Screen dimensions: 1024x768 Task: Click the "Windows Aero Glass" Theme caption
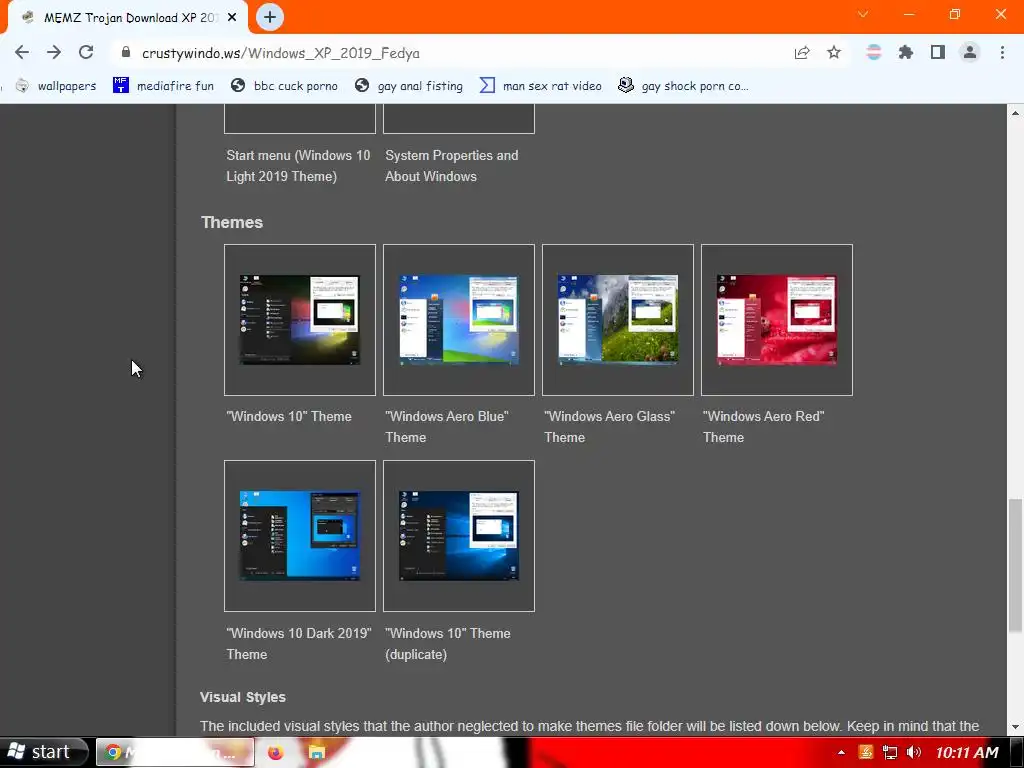(609, 427)
